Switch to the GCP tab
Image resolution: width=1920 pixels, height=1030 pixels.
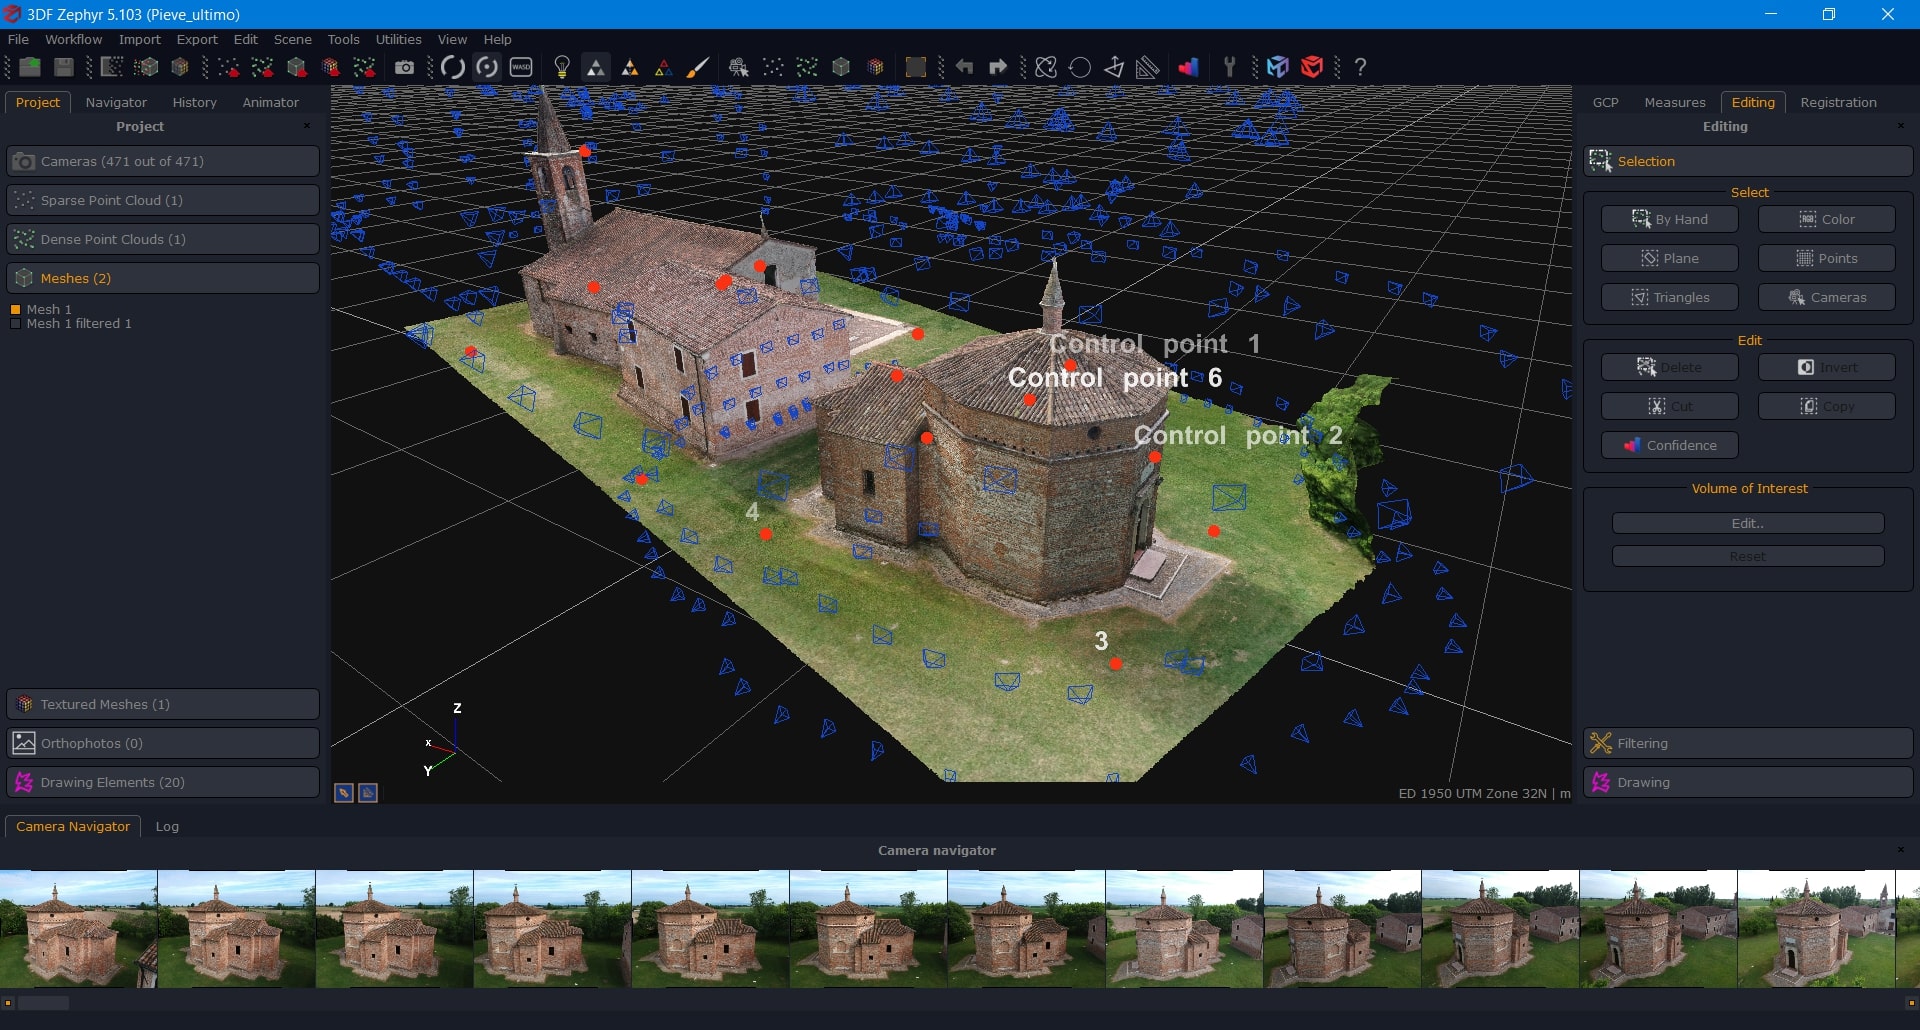pos(1605,102)
